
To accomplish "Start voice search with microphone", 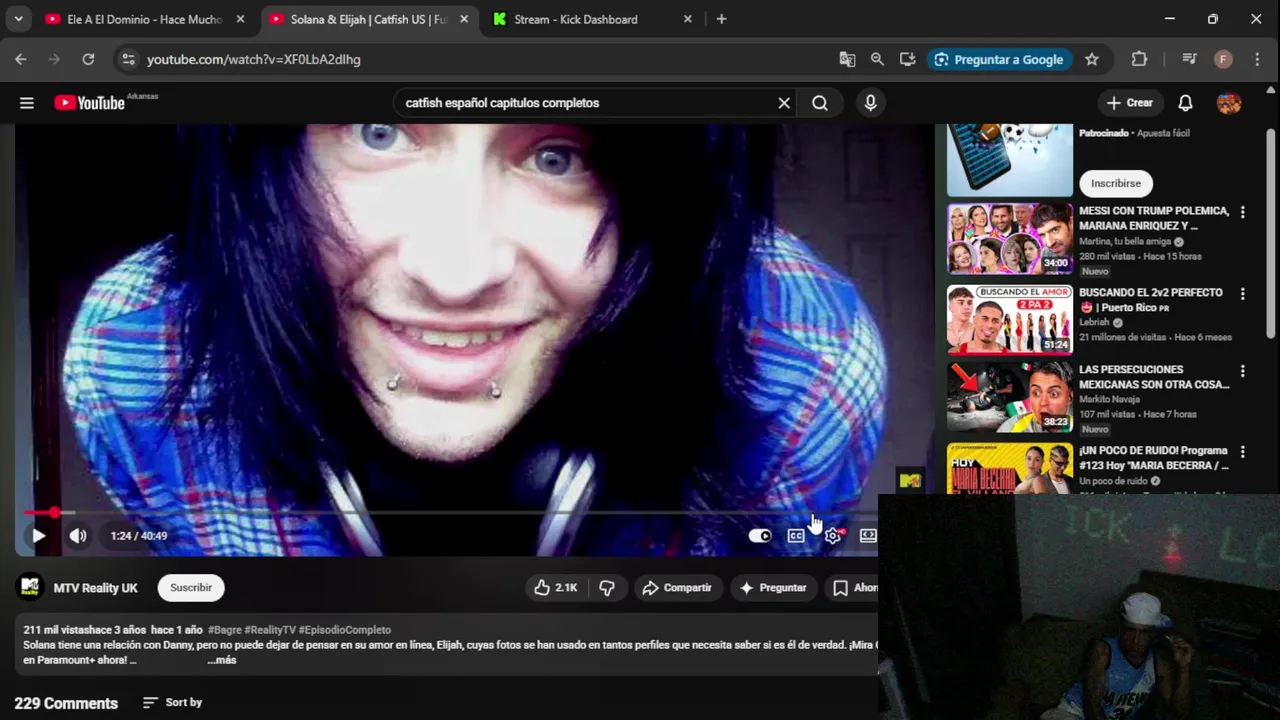I will coord(870,103).
